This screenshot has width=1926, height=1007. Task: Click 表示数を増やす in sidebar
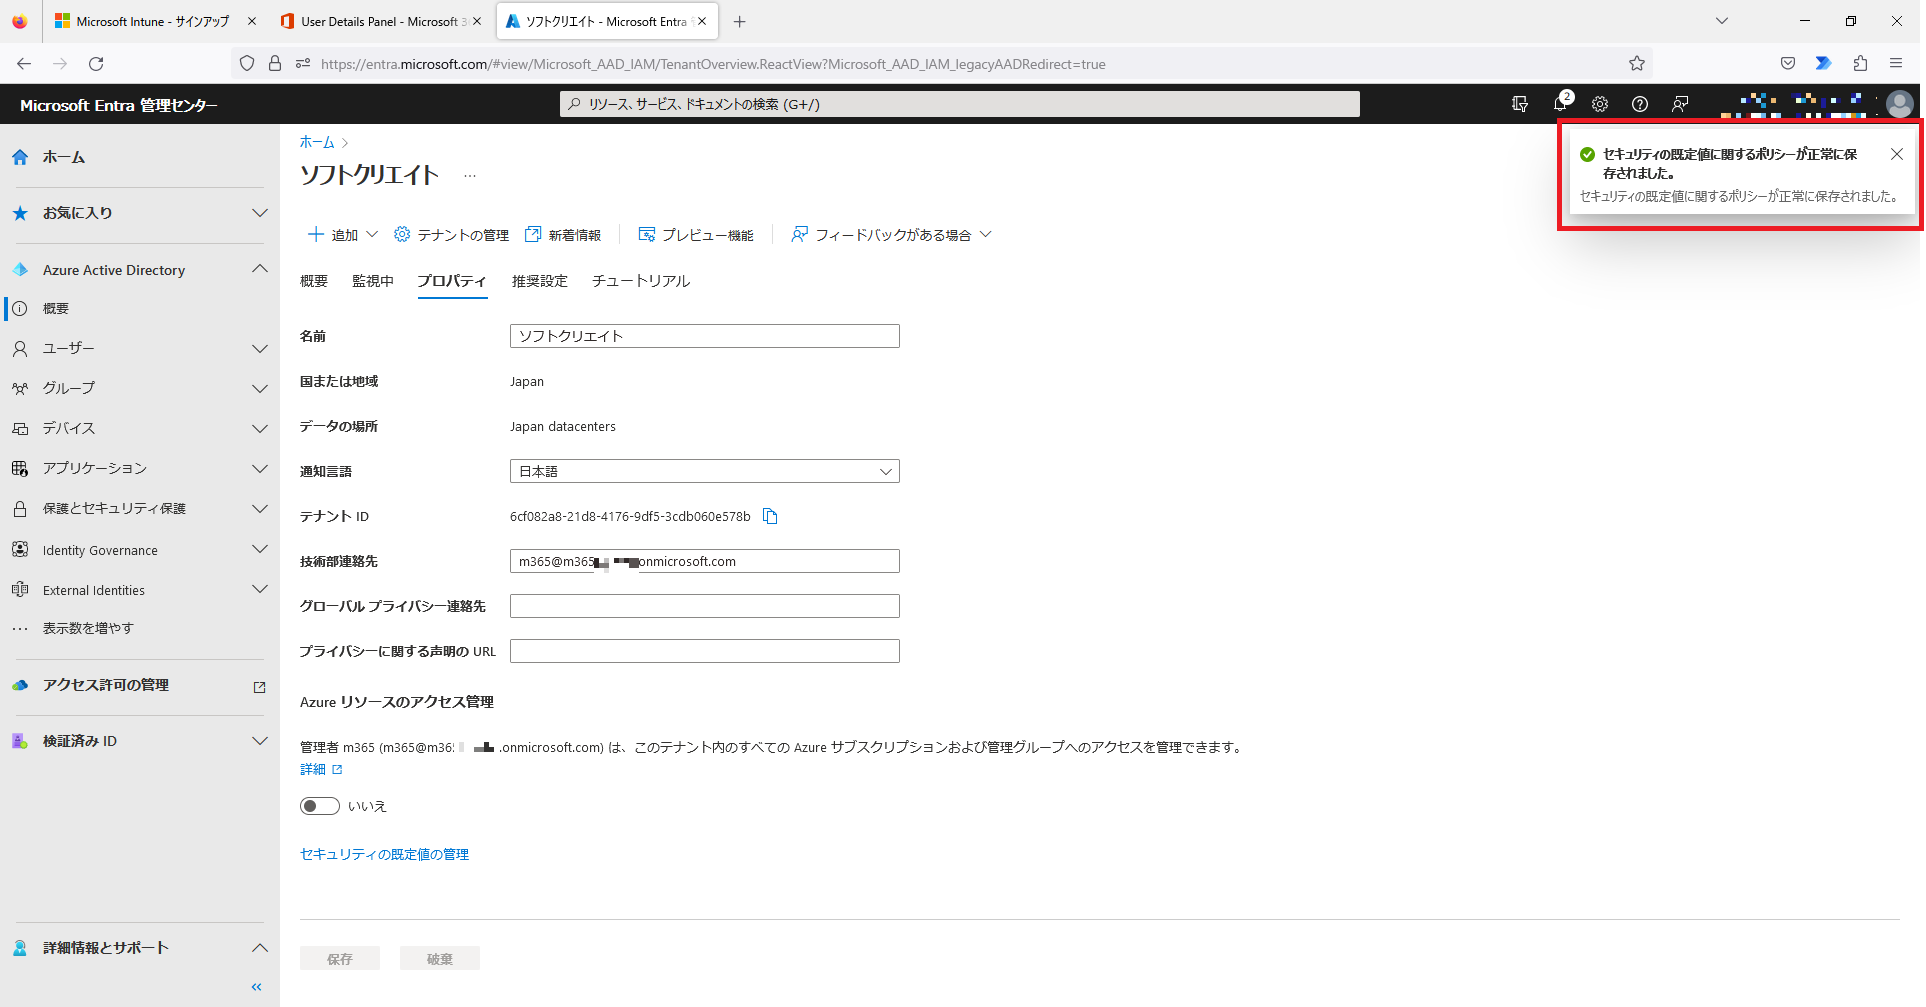[x=88, y=629]
